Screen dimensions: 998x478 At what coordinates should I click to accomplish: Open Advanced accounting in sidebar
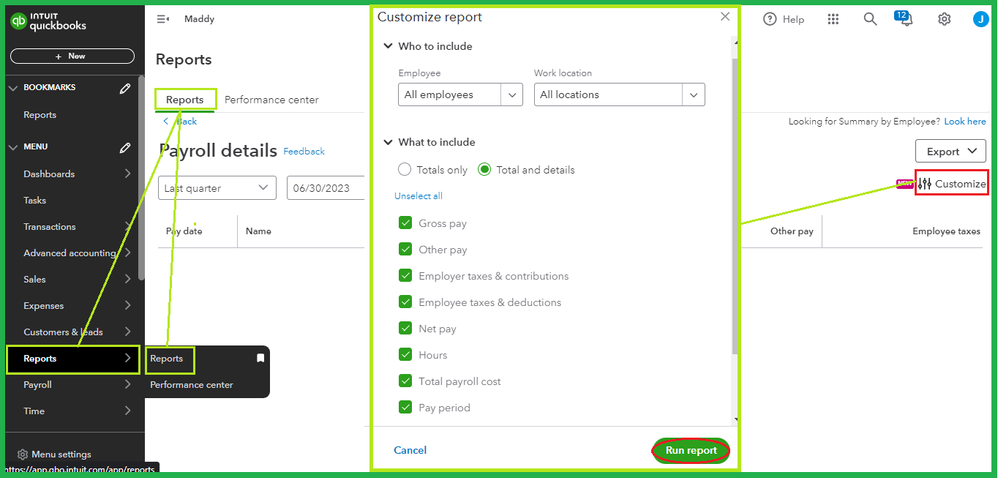coord(69,253)
